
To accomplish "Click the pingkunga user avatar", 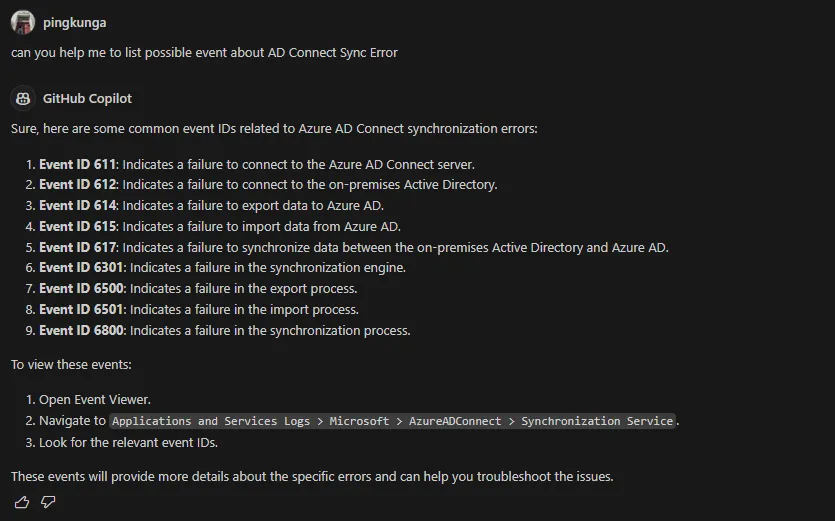I will pos(23,22).
